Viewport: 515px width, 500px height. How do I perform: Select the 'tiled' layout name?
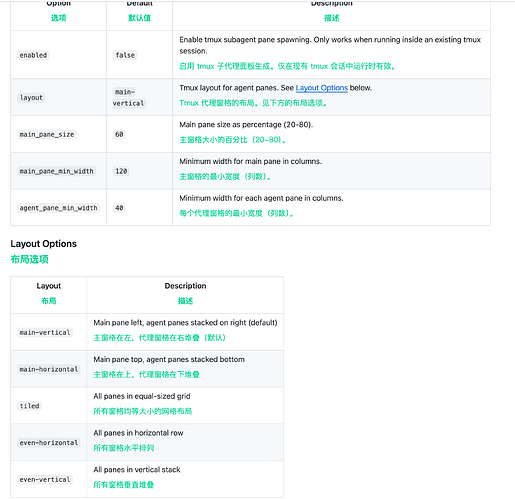pos(29,406)
